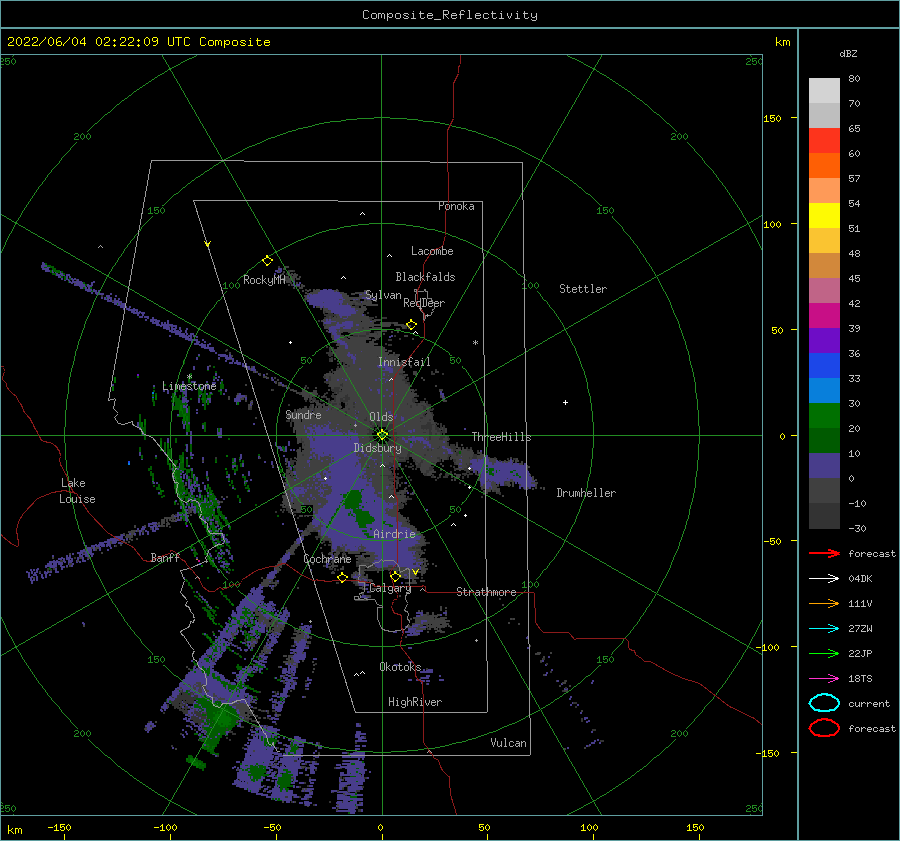The width and height of the screenshot is (900, 841).
Task: Pick the light gray 70-80 dBZ swatch
Action: 824,90
